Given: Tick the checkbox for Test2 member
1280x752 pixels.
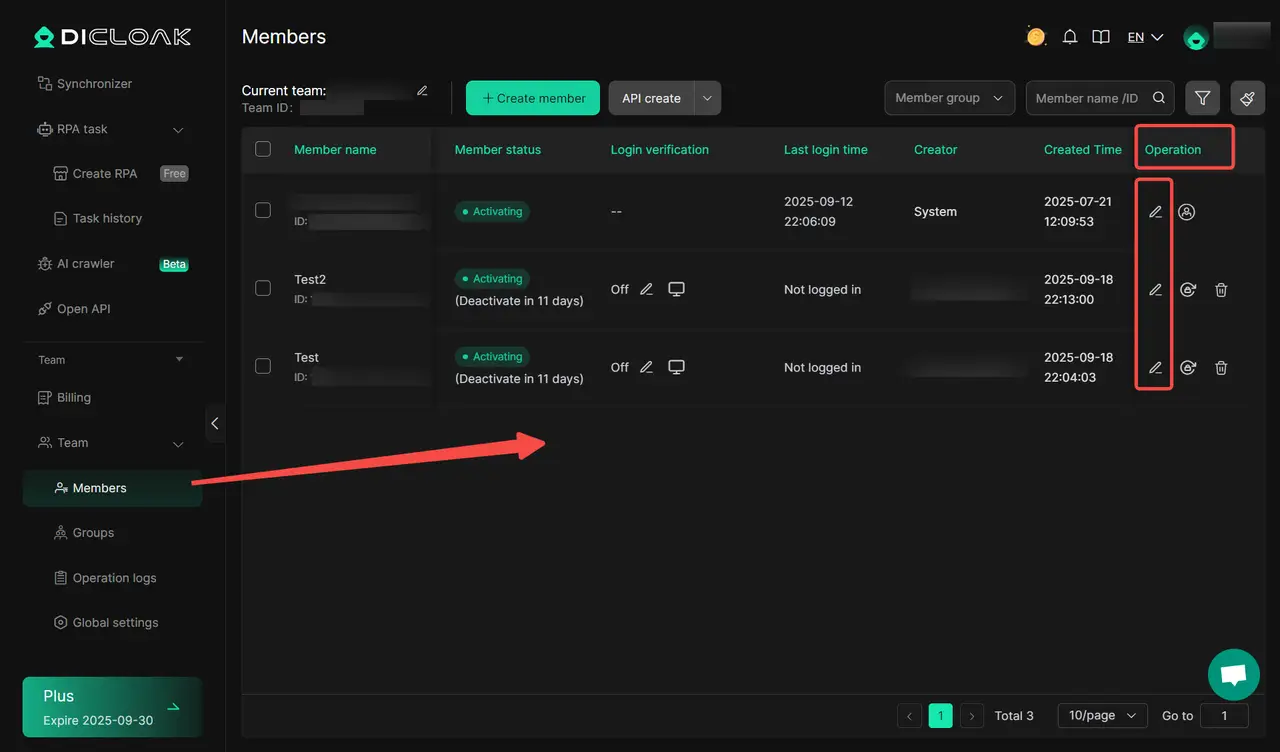Looking at the screenshot, I should click(x=263, y=288).
